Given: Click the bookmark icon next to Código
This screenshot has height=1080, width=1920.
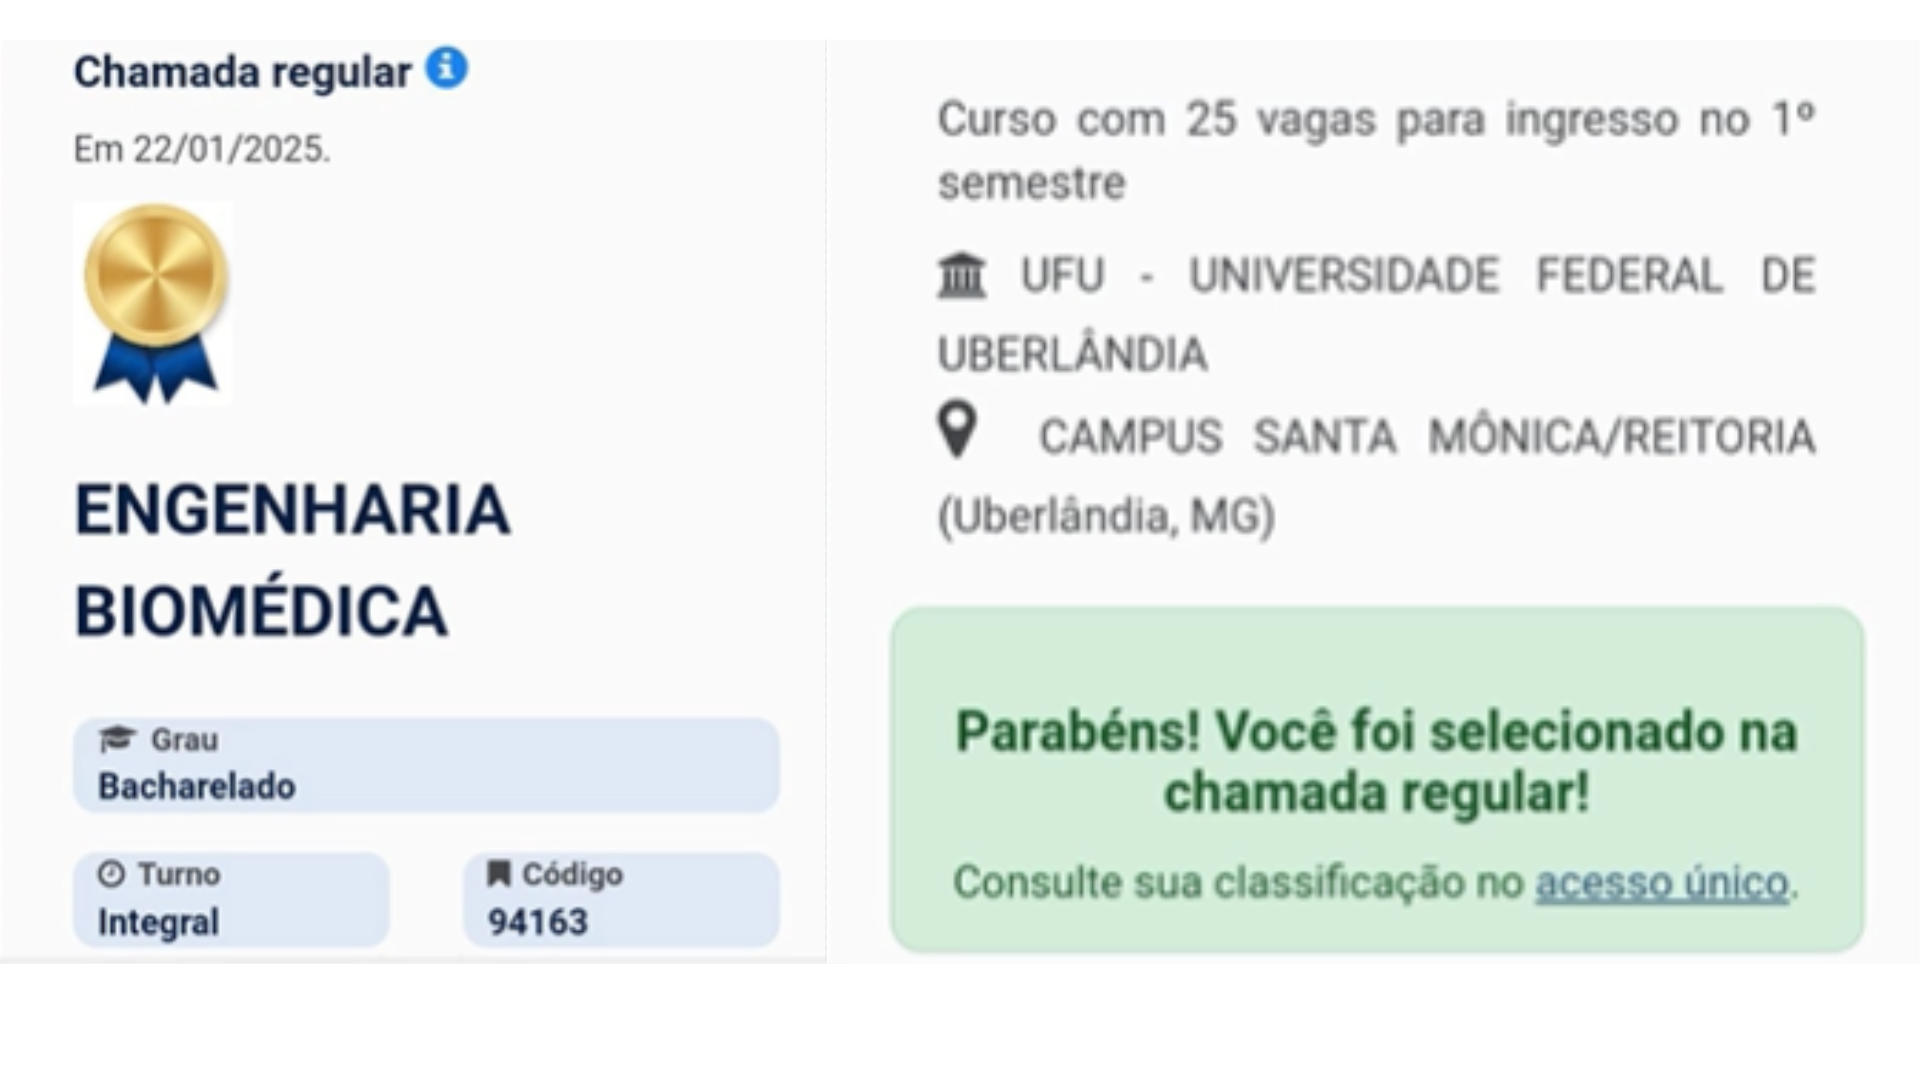Looking at the screenshot, I should coord(498,873).
